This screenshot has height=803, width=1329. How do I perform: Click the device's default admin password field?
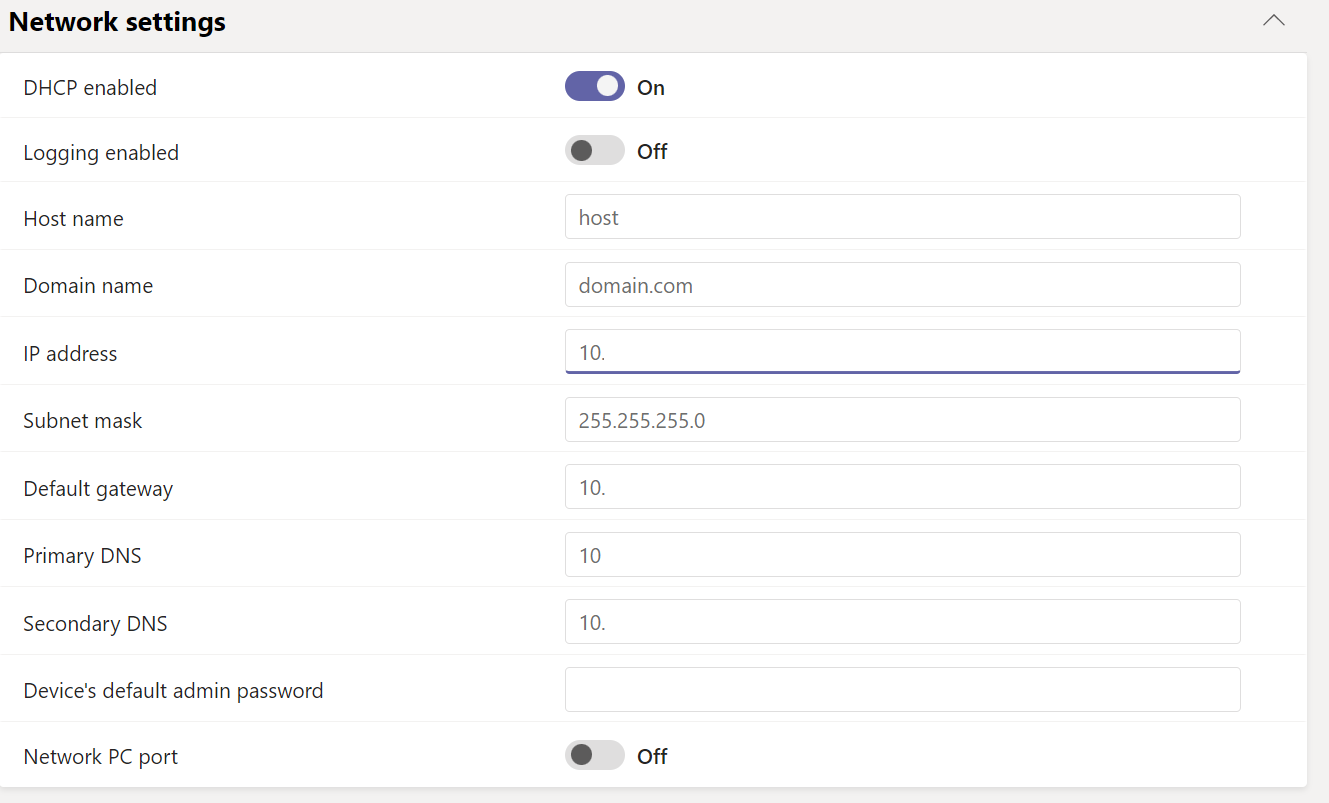point(902,690)
